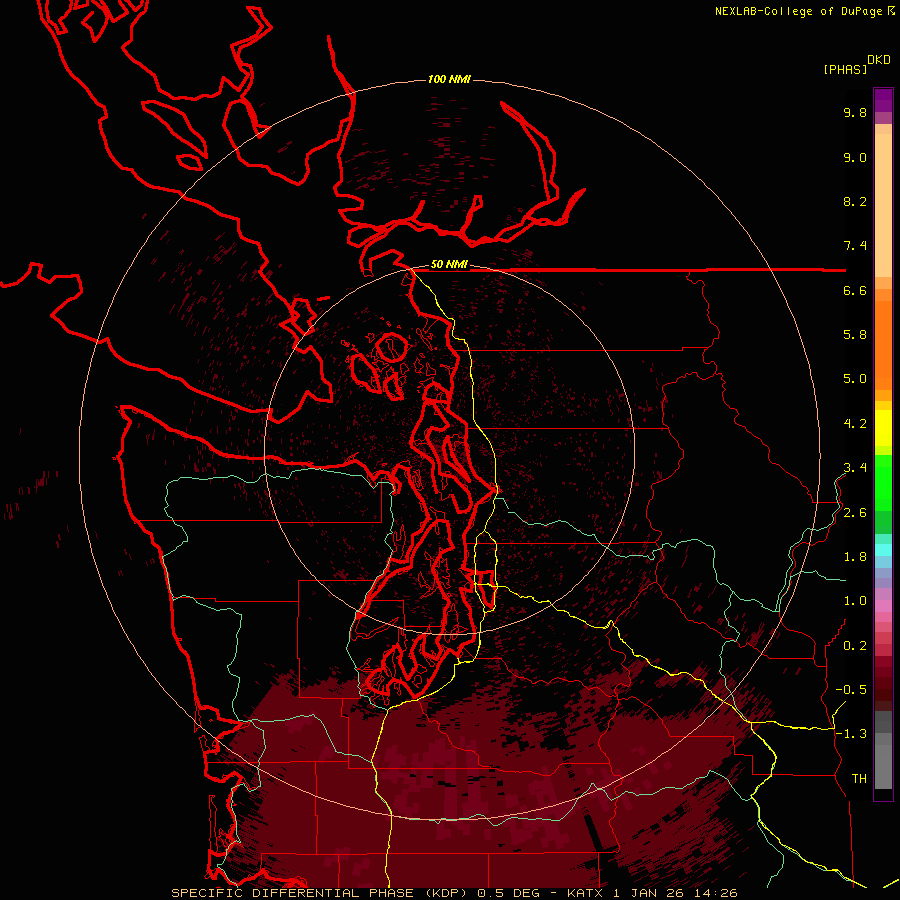Click the DKD product label

click(879, 60)
